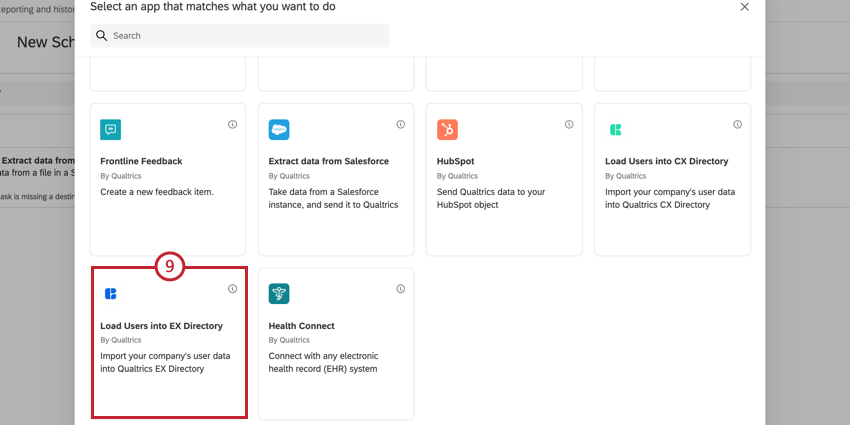Image resolution: width=850 pixels, height=425 pixels.
Task: Click 'By Qualtrics' under Extract data from Salesforce
Action: click(x=289, y=176)
